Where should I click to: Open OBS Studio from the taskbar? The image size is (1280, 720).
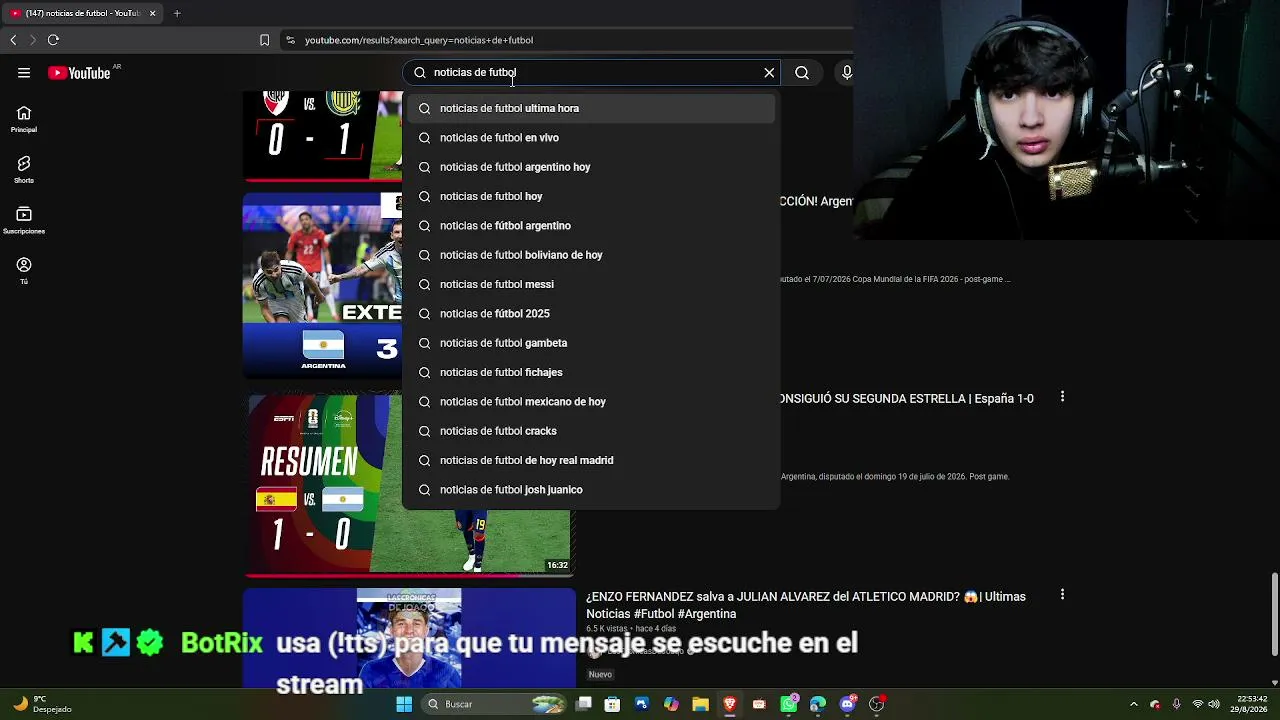tap(877, 704)
